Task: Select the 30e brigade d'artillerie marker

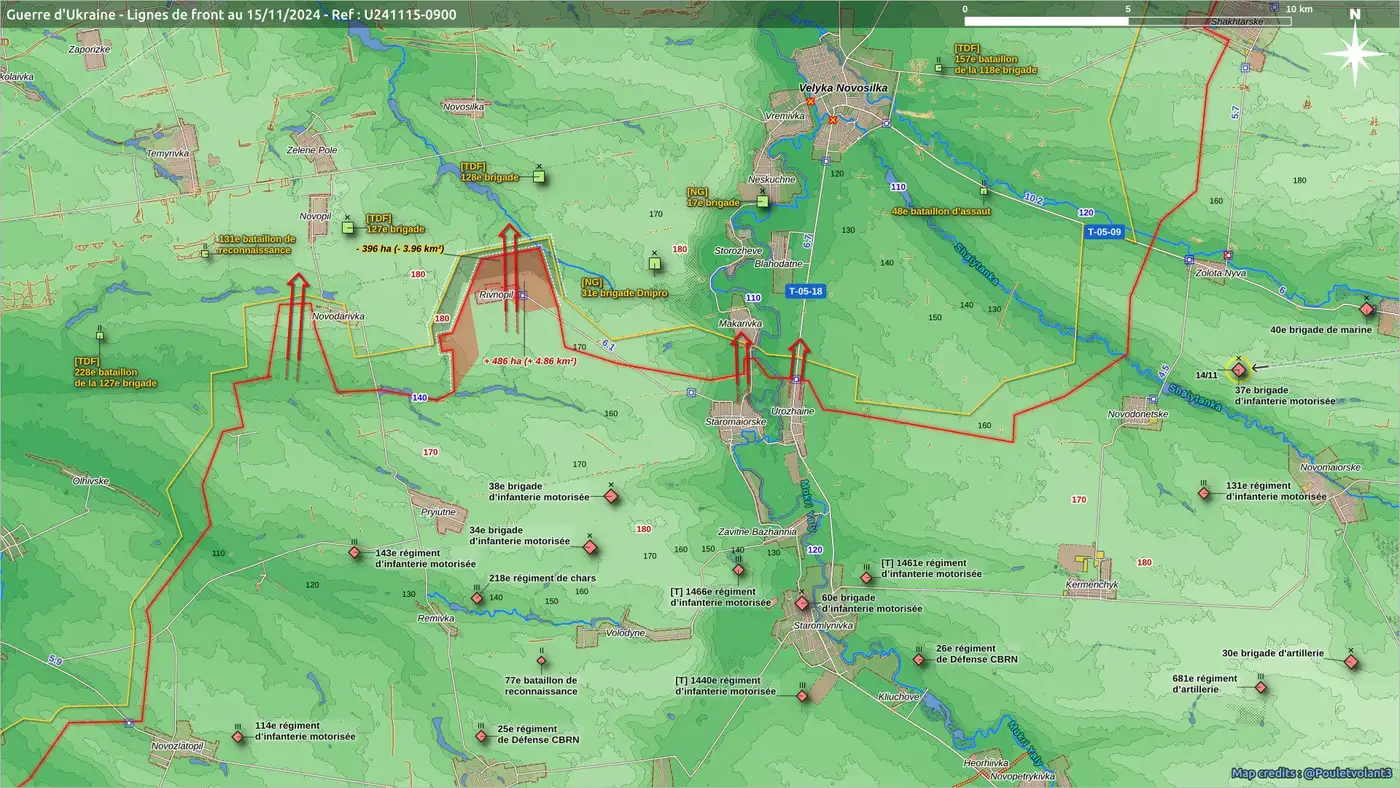Action: pyautogui.click(x=1351, y=662)
